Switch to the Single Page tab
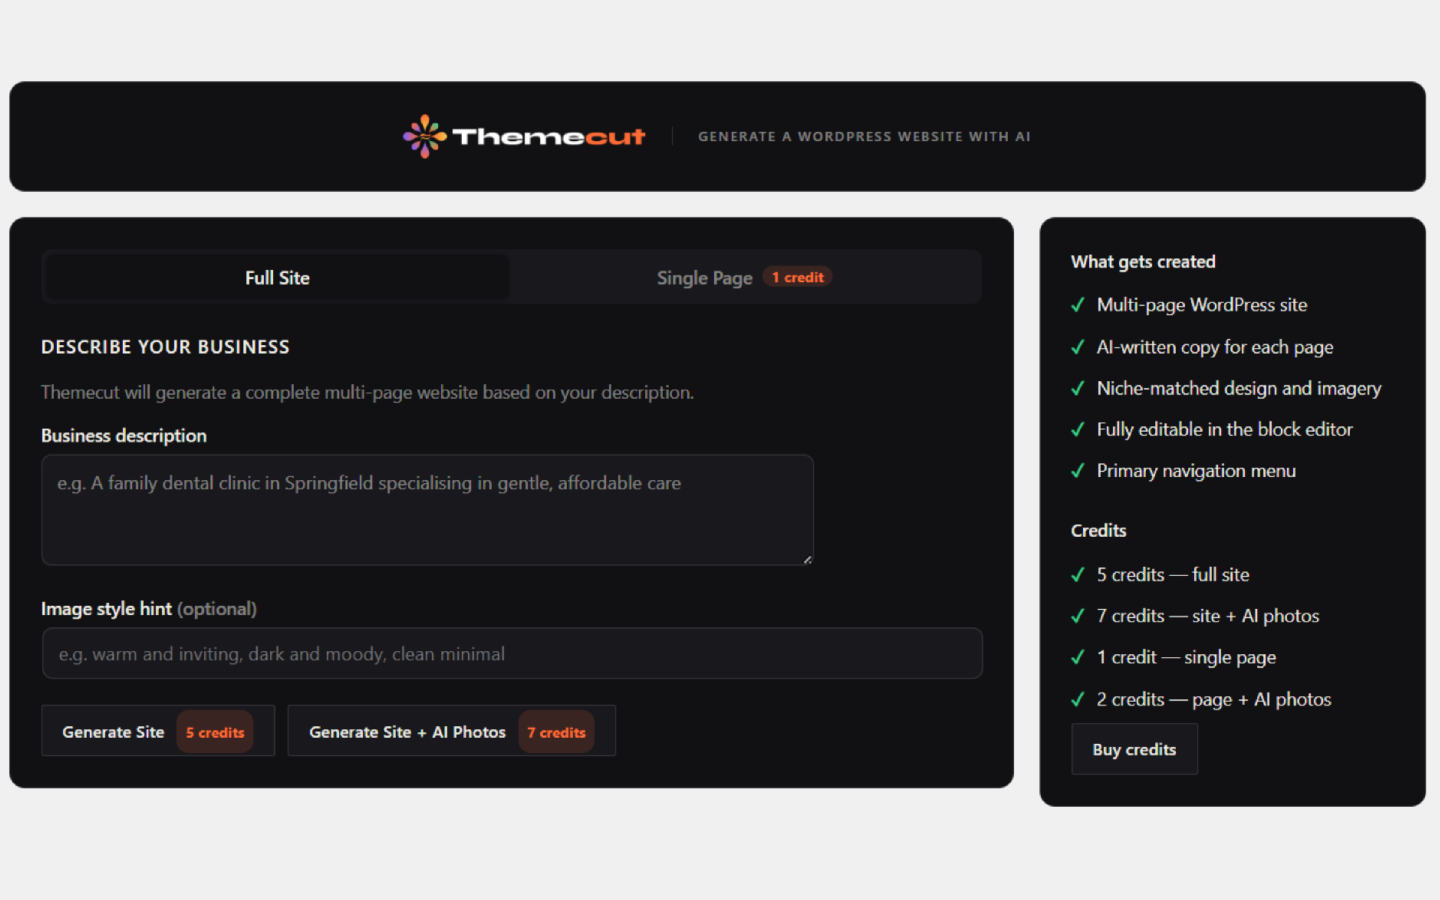Image resolution: width=1440 pixels, height=900 pixels. [744, 278]
